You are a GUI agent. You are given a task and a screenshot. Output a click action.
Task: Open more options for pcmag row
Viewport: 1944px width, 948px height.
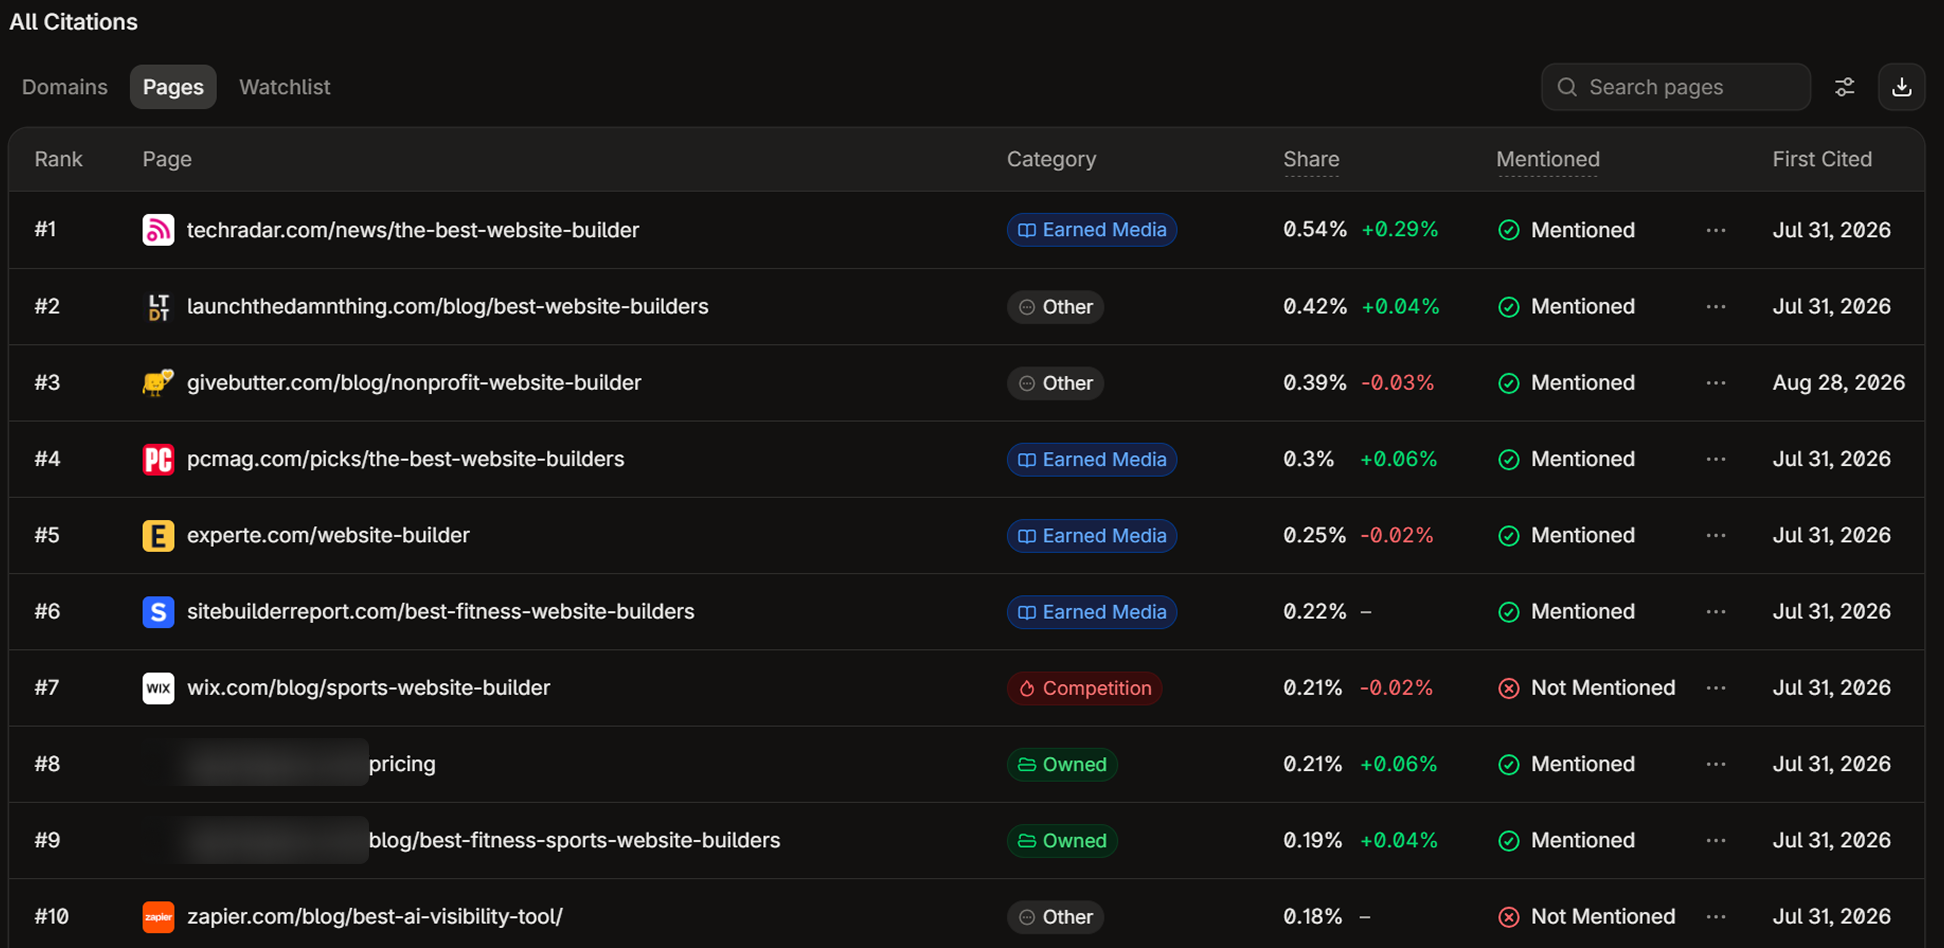tap(1716, 459)
